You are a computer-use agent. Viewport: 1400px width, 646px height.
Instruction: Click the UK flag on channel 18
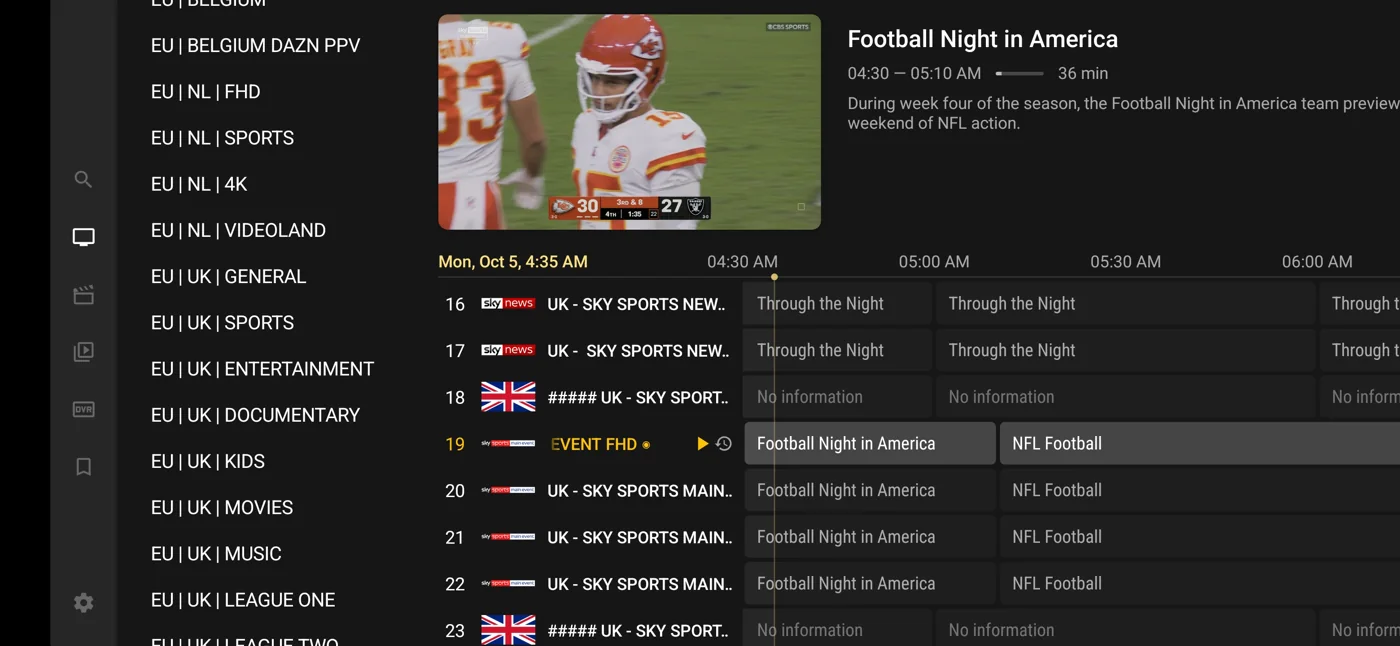508,397
